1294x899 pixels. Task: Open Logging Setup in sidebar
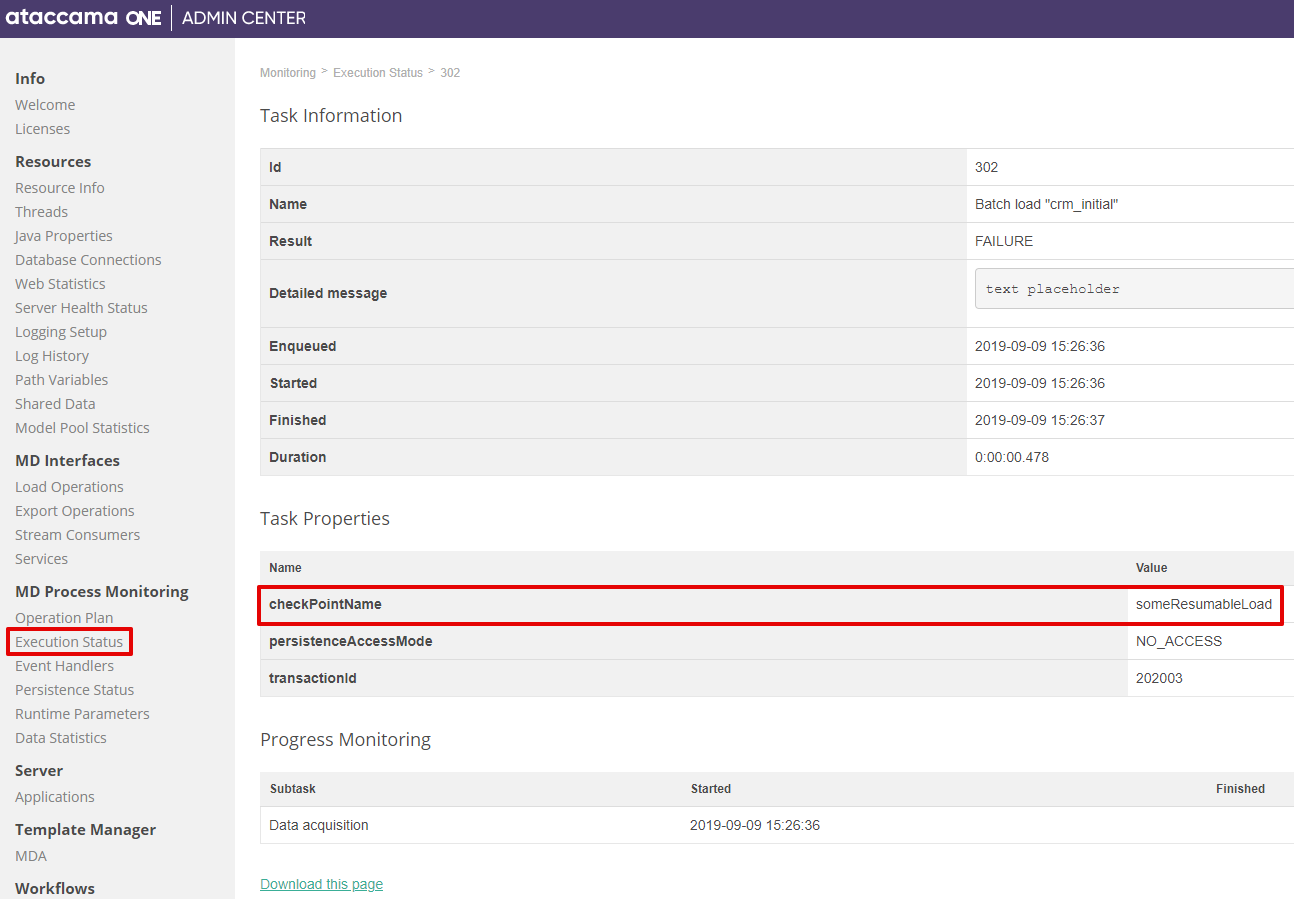[x=61, y=332]
